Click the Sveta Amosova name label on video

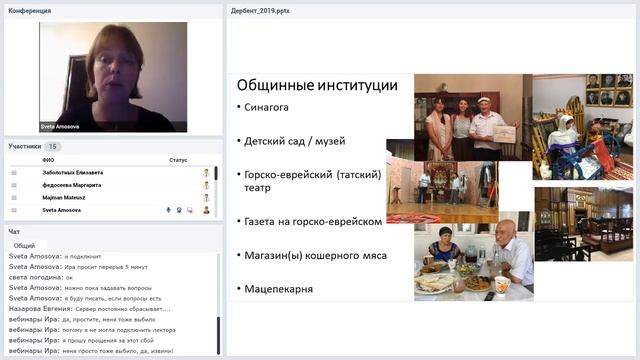pyautogui.click(x=60, y=127)
